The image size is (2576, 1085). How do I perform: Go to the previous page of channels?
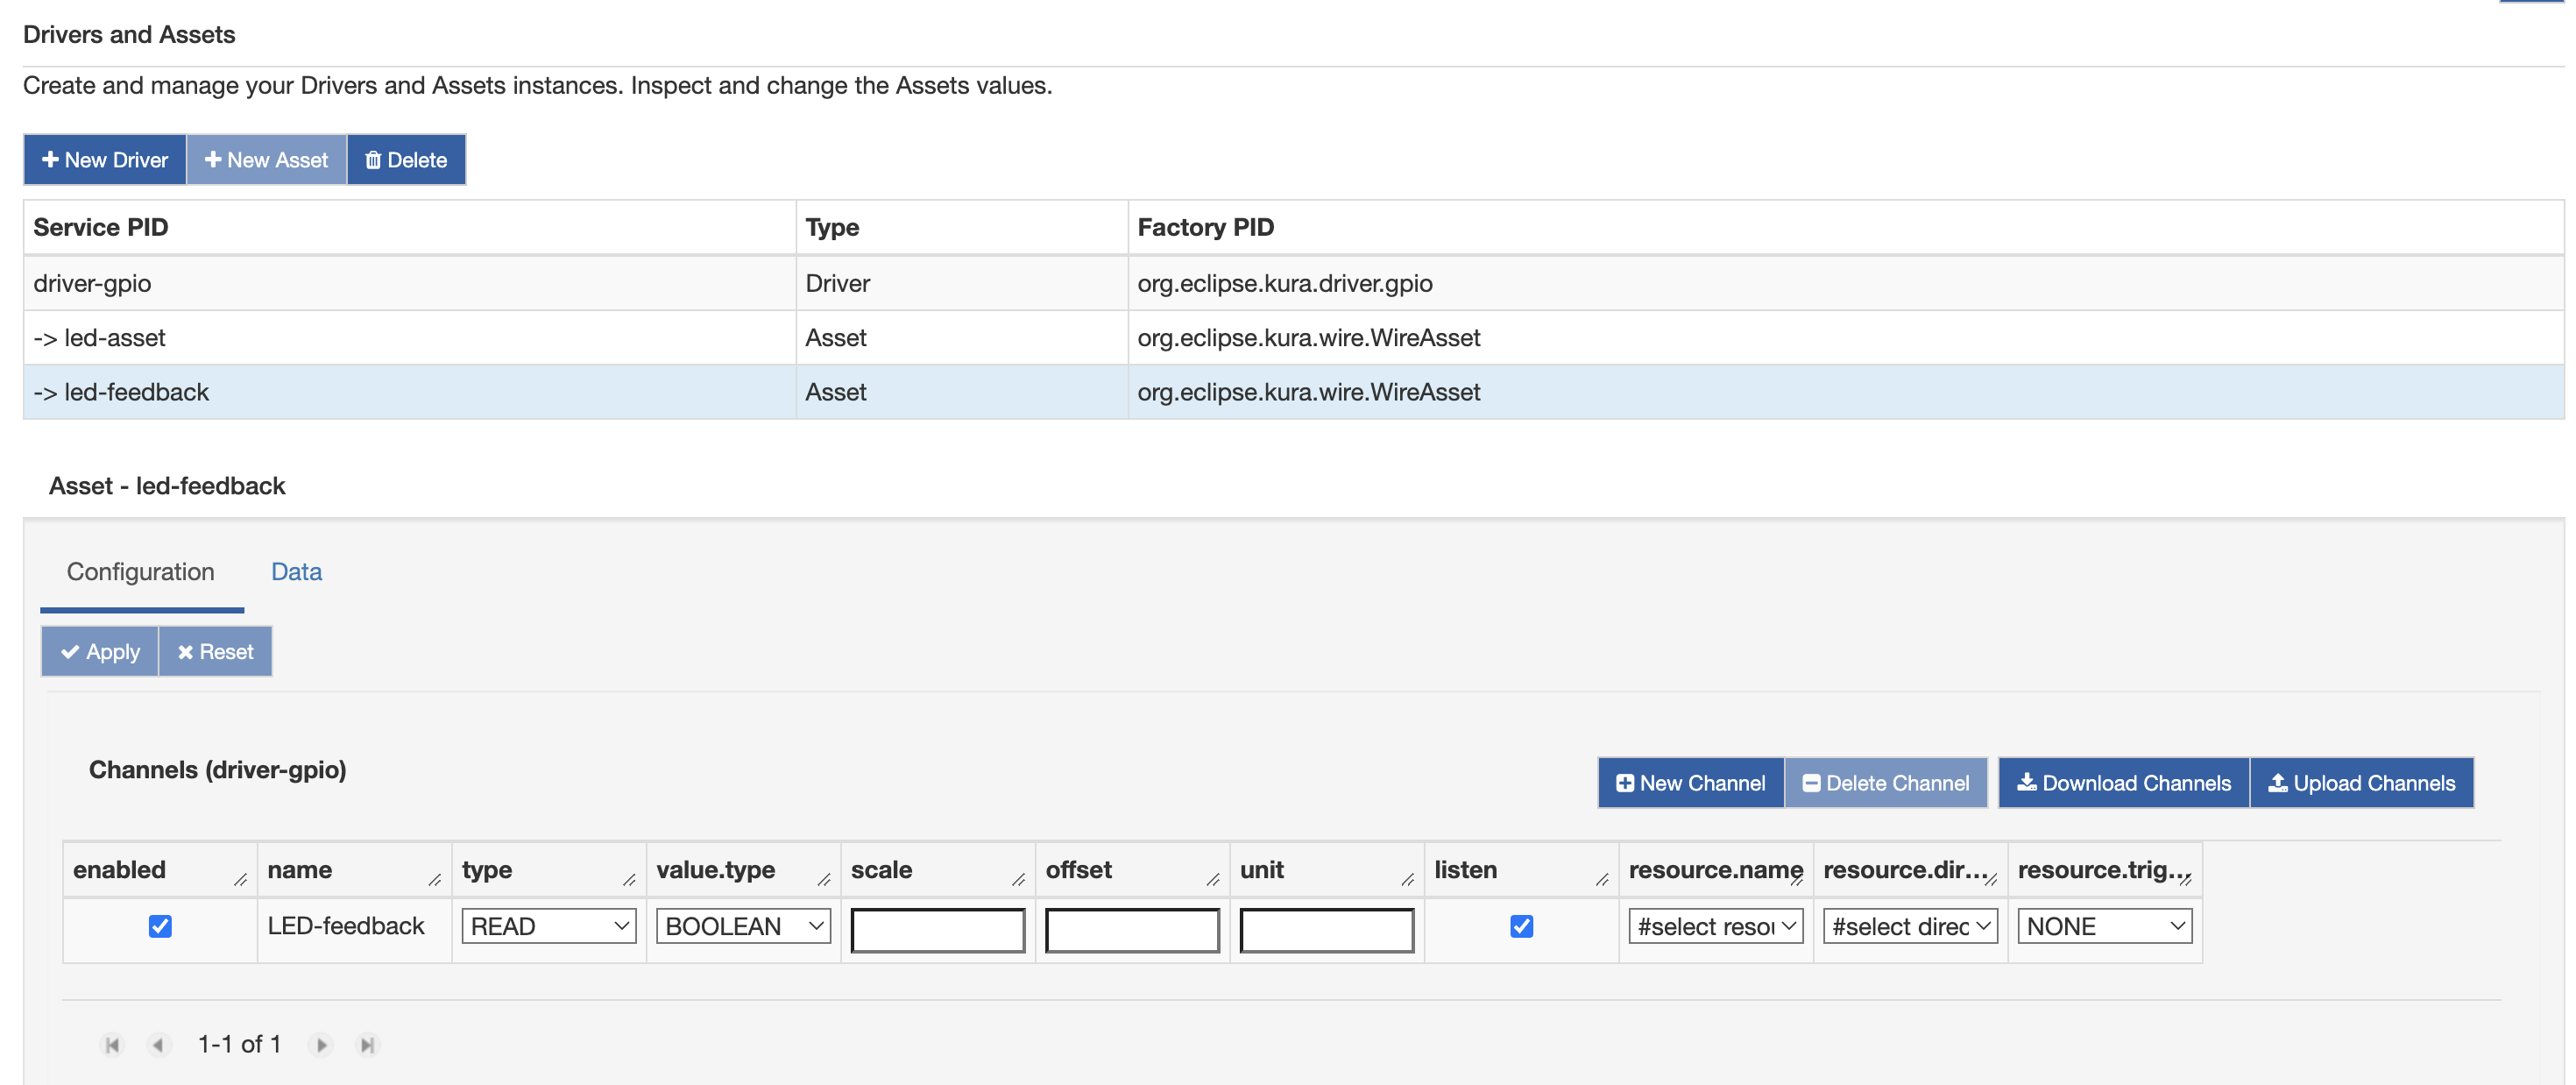pyautogui.click(x=158, y=1045)
